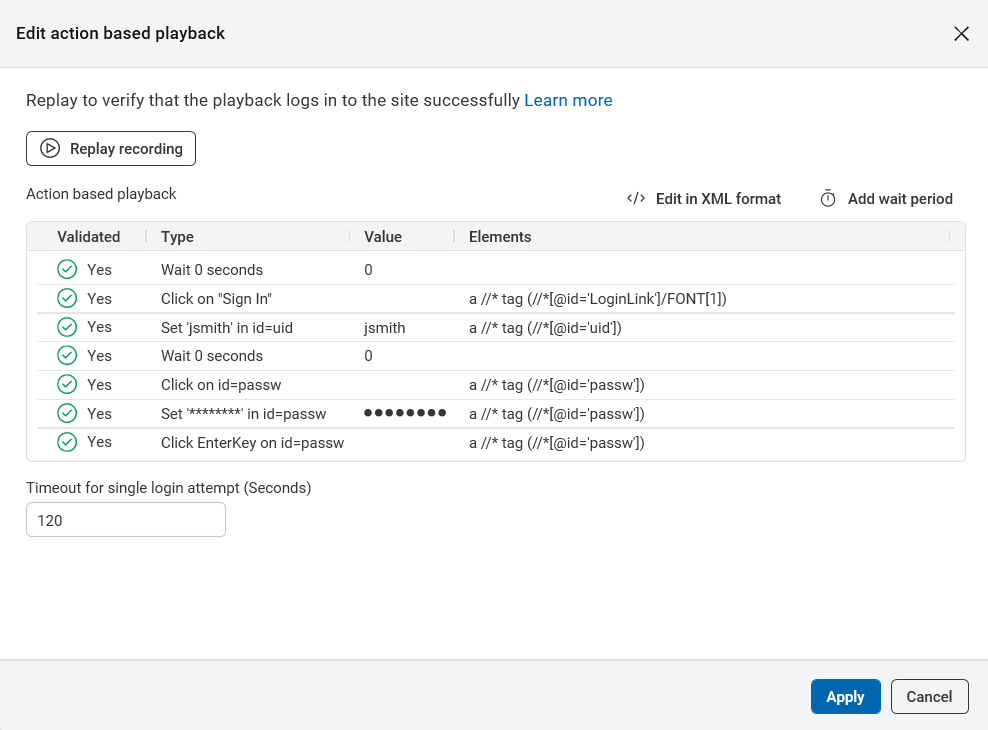This screenshot has width=988, height=730.
Task: Click the validated icon on masked password Set step
Action: point(67,413)
